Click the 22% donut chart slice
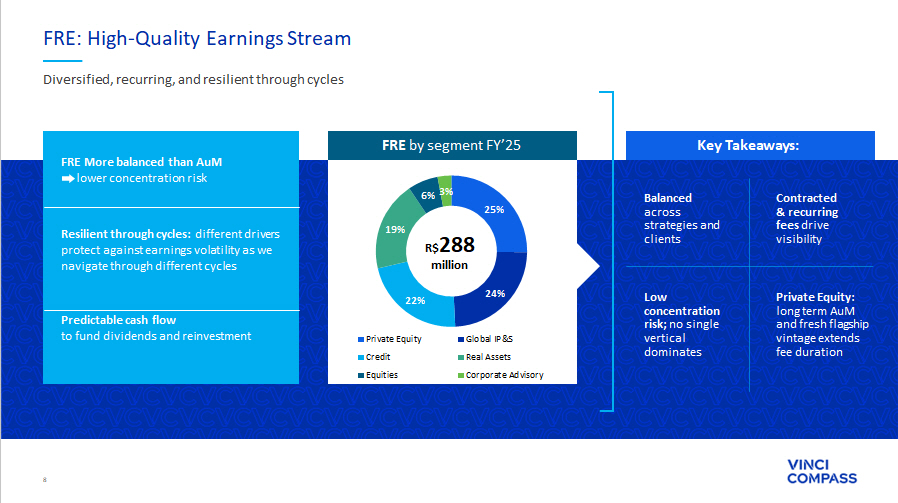This screenshot has width=898, height=503. click(x=416, y=299)
